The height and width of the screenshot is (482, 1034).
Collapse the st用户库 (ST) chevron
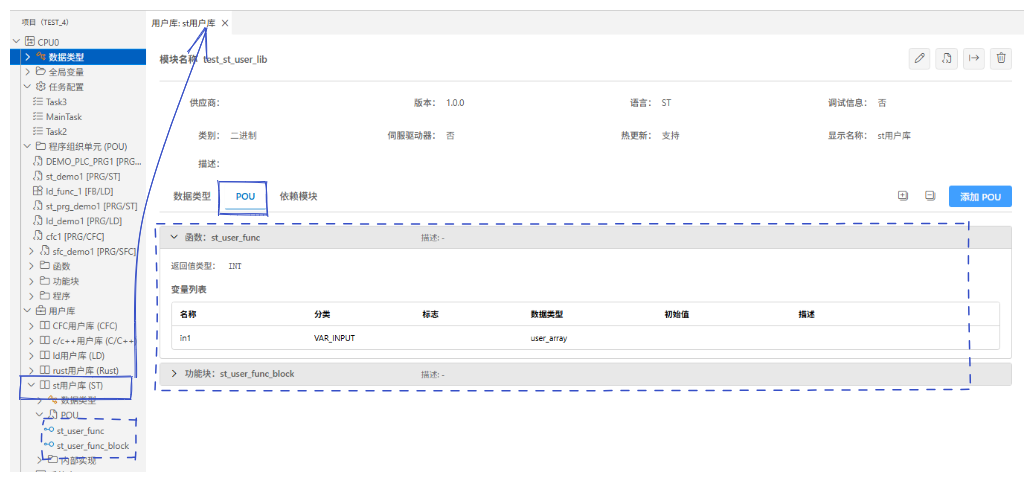click(32, 385)
